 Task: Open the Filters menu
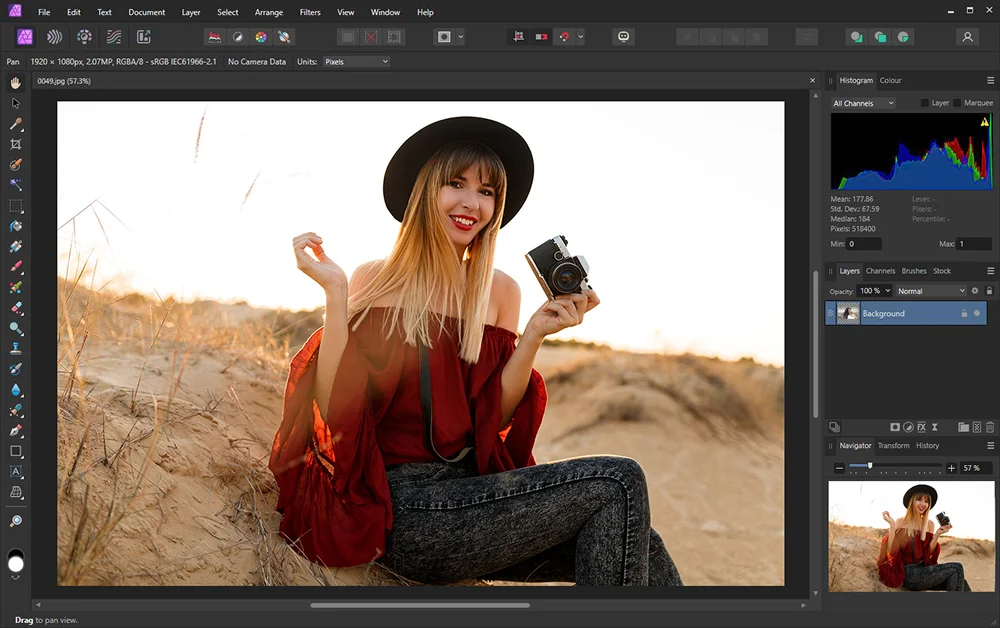[310, 13]
